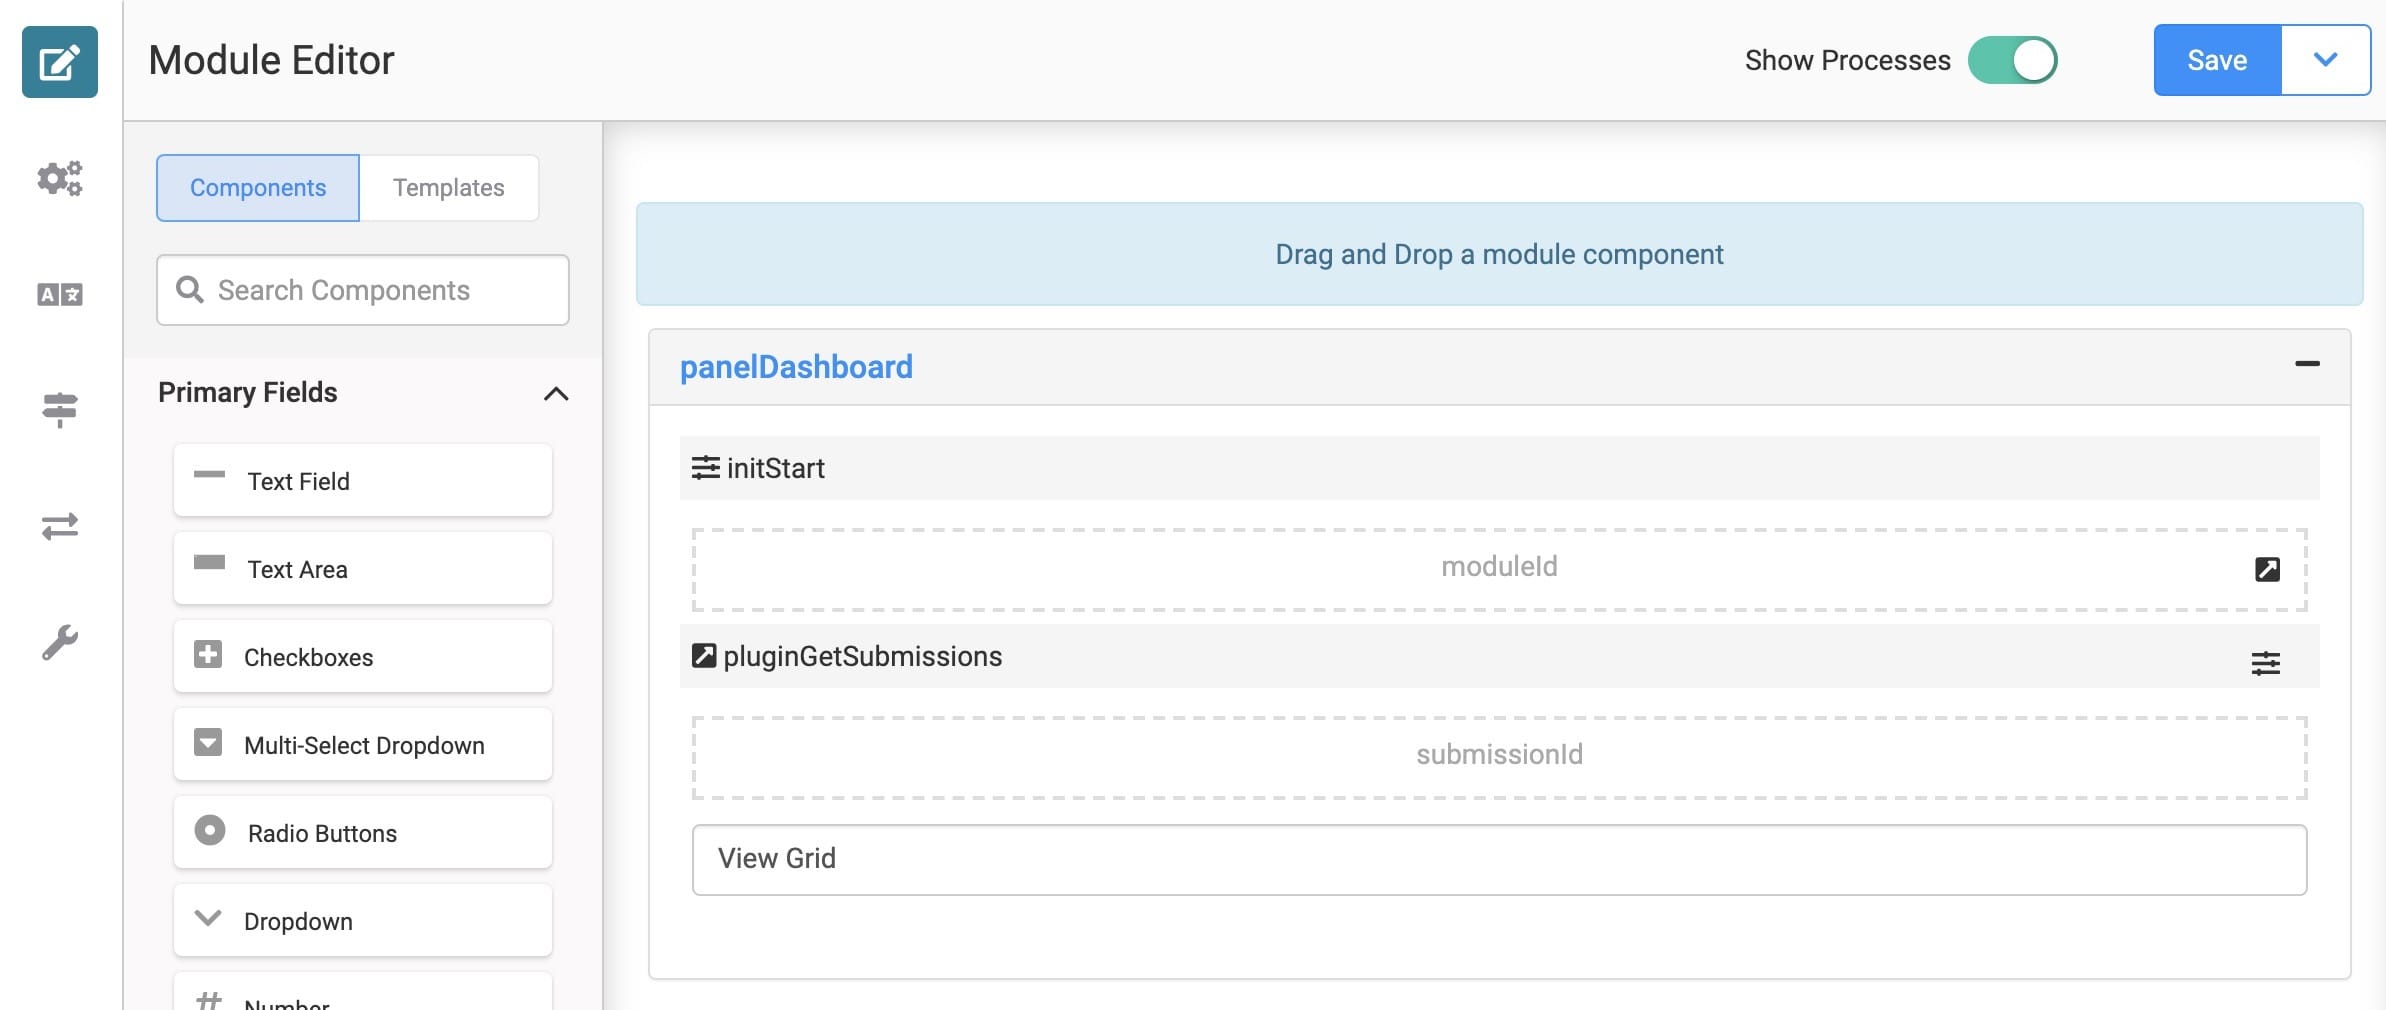Click the Multi-Select Dropdown icon
The height and width of the screenshot is (1010, 2386).
point(208,743)
